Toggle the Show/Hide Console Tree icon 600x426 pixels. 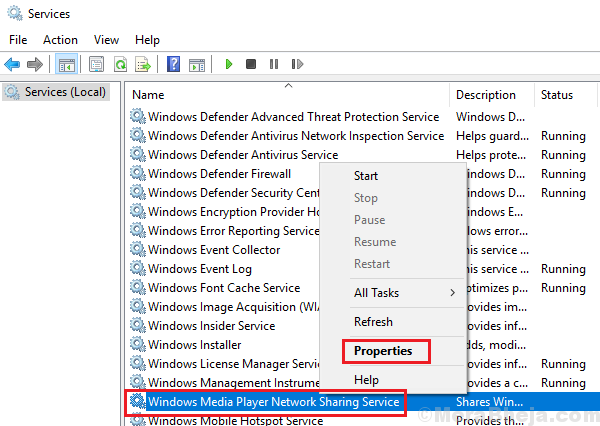tap(67, 64)
